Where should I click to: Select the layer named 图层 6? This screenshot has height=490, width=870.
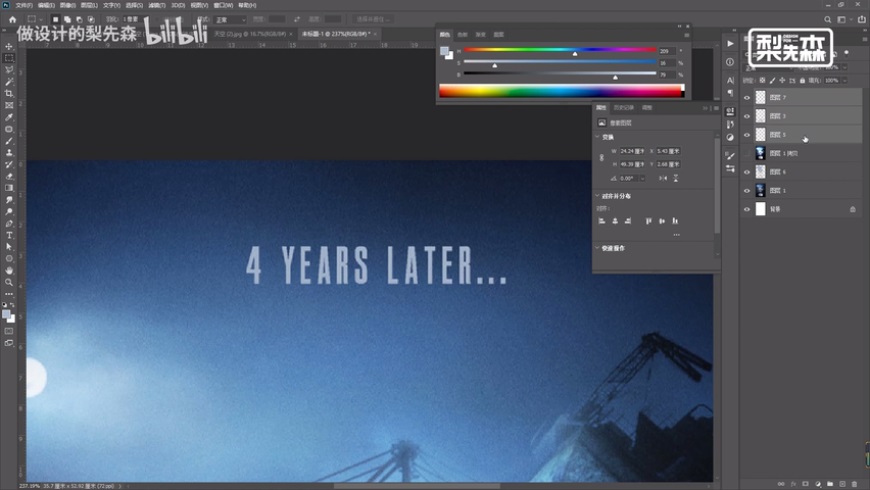click(x=778, y=172)
